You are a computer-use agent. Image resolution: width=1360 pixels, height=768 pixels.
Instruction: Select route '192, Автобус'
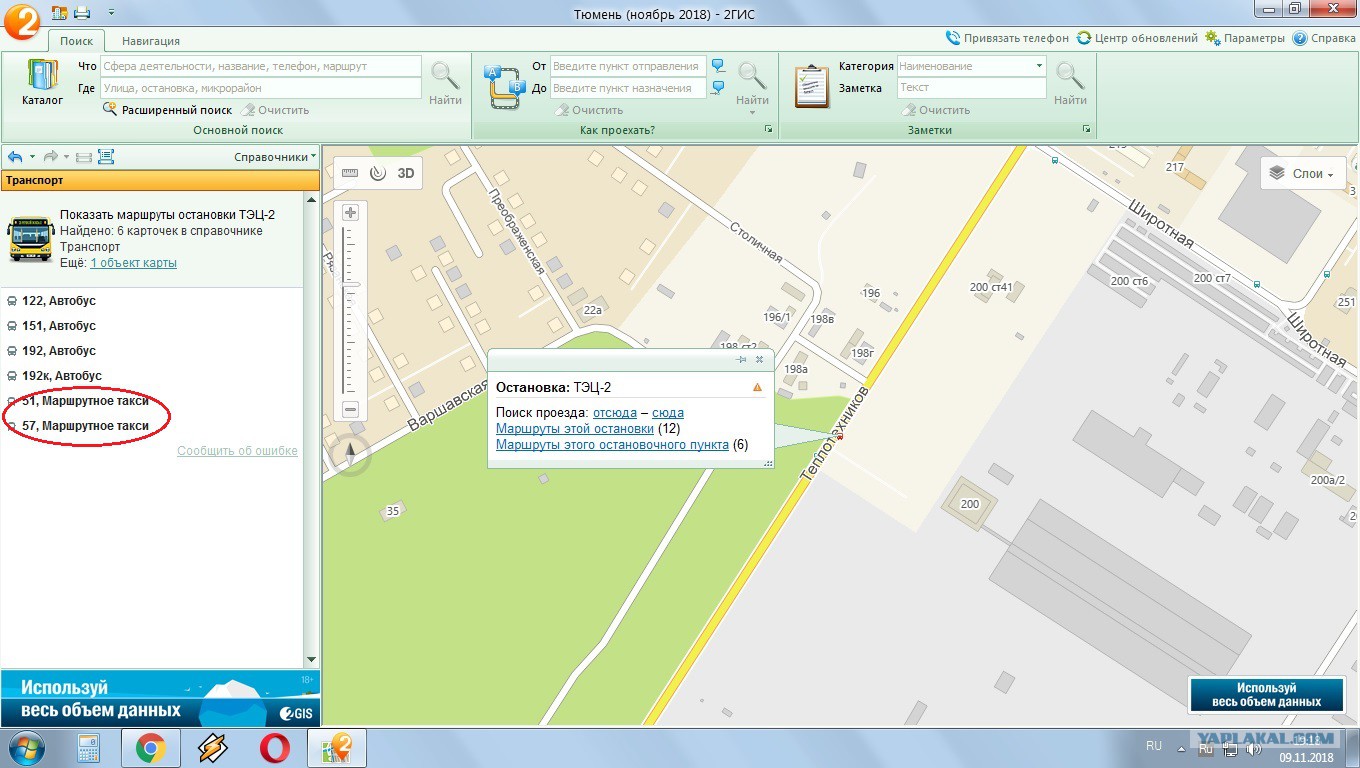click(59, 351)
